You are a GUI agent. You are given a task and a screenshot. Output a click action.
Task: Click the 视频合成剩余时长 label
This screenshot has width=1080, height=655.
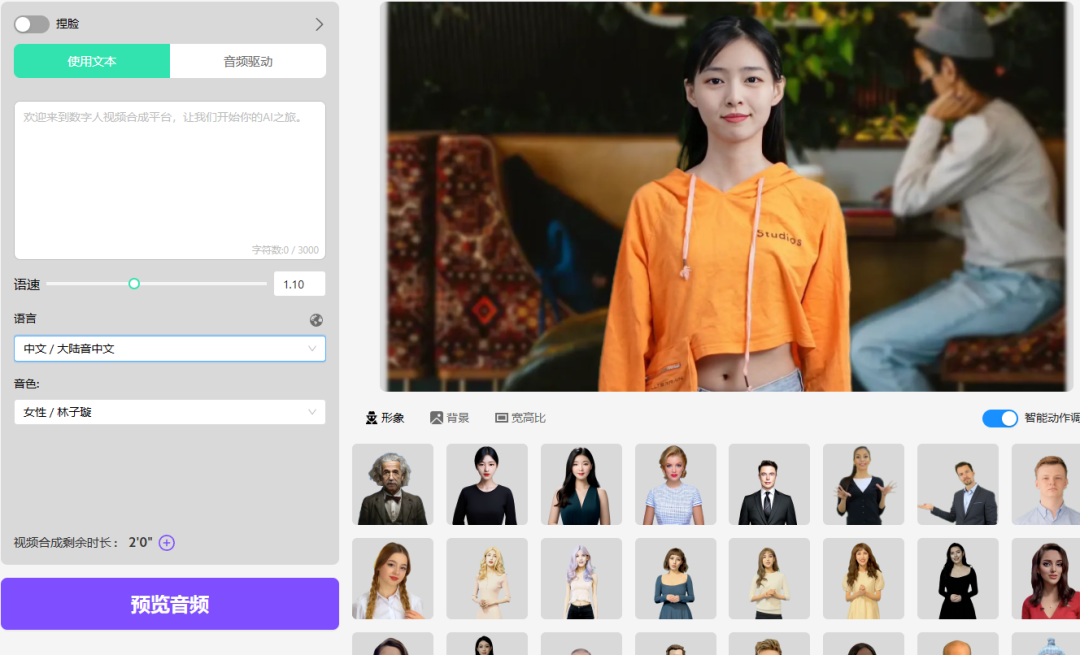66,543
